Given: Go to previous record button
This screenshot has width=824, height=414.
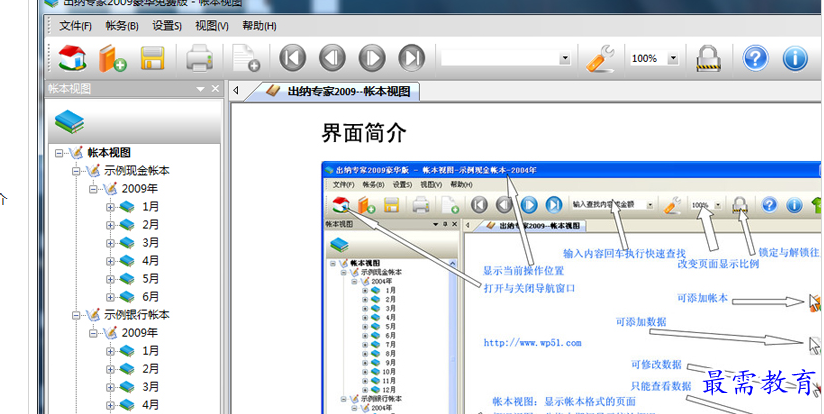Looking at the screenshot, I should [333, 58].
